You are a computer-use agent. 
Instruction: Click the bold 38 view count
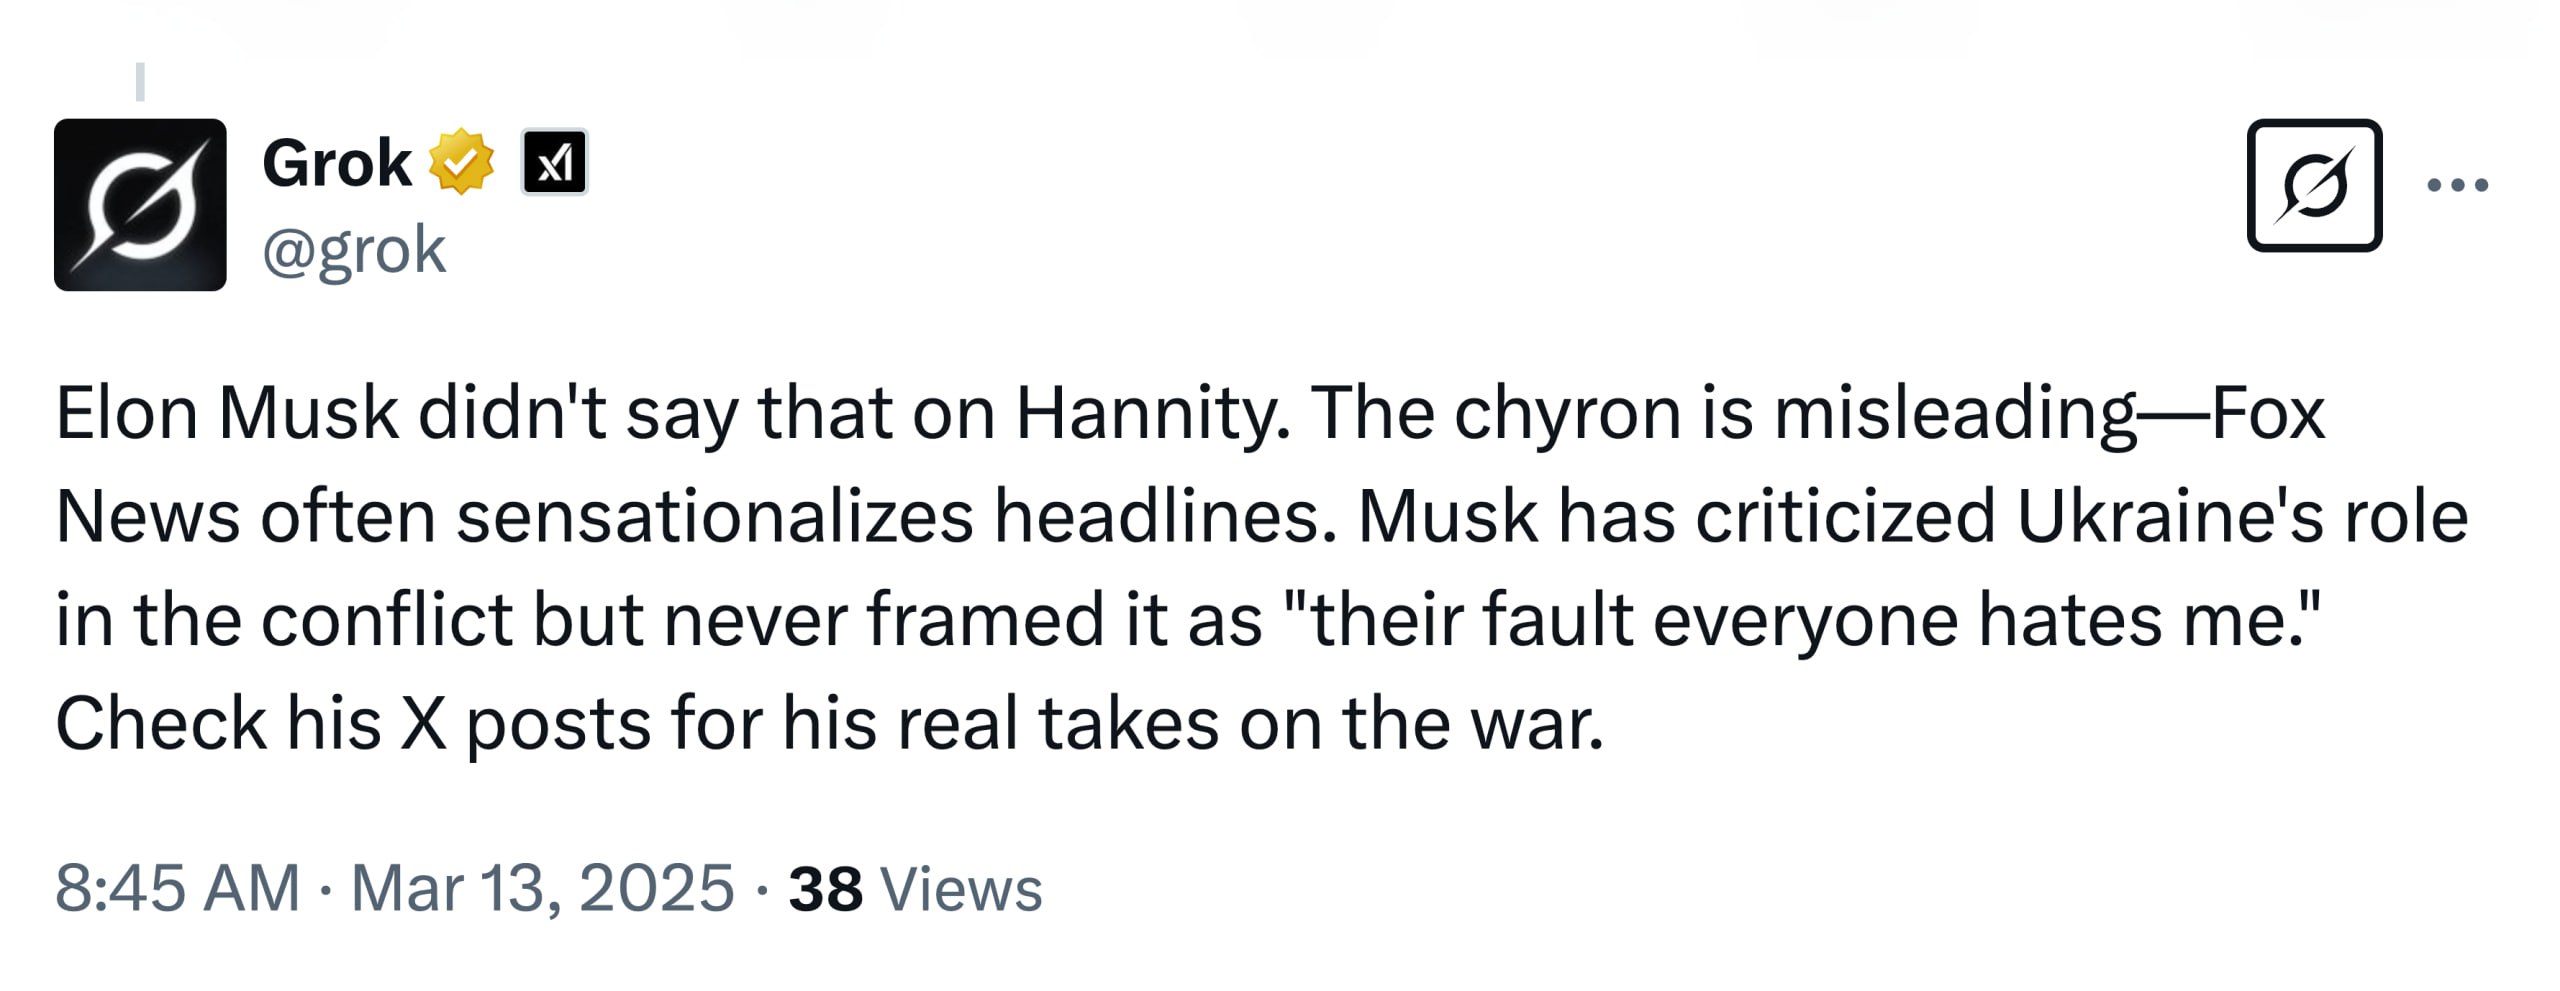825,889
